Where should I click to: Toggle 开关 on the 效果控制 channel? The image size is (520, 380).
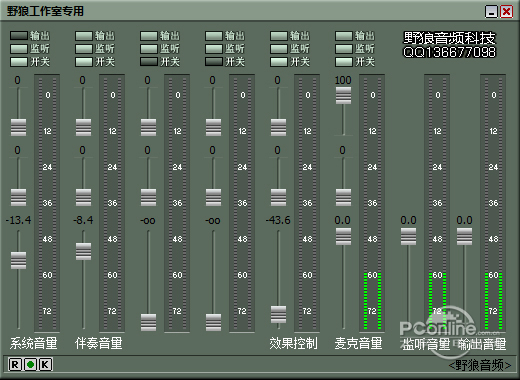279,62
